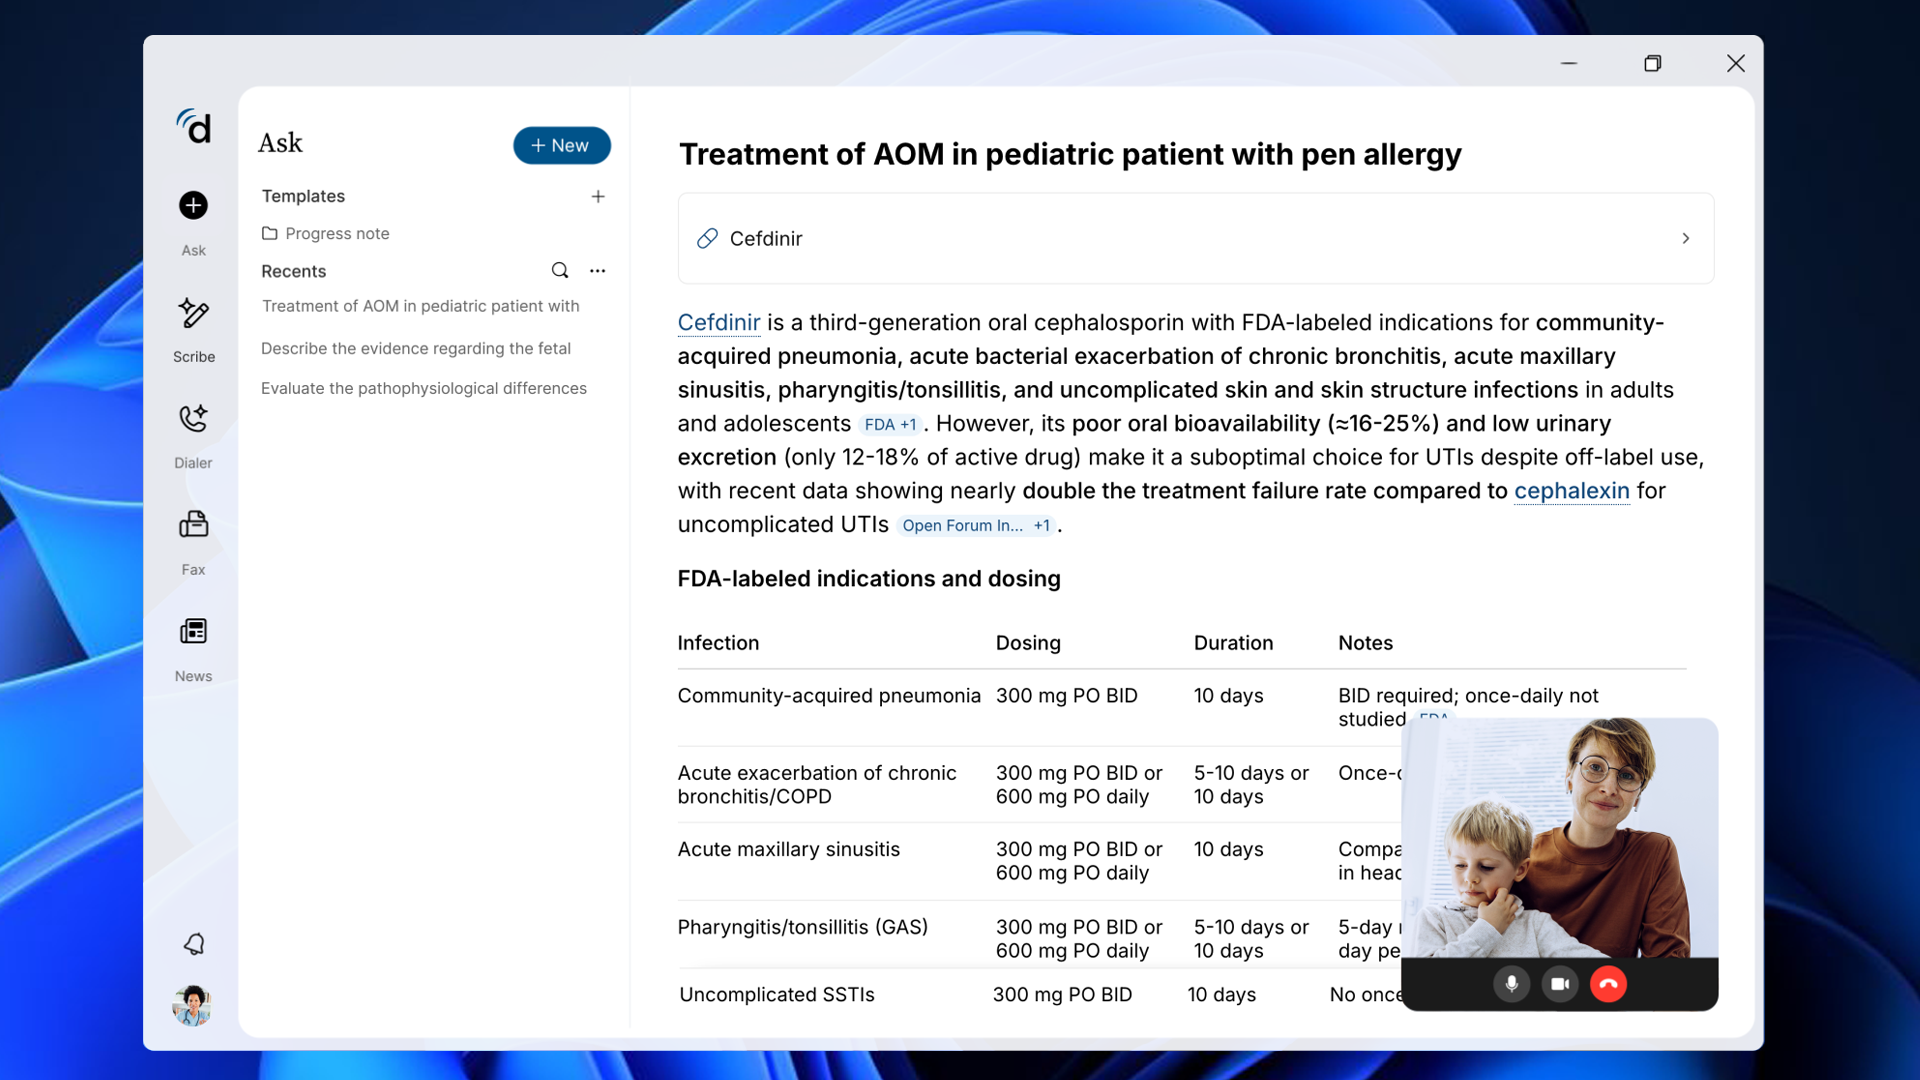This screenshot has height=1080, width=1920.
Task: Open the Dialer tool in sidebar
Action: (x=193, y=437)
